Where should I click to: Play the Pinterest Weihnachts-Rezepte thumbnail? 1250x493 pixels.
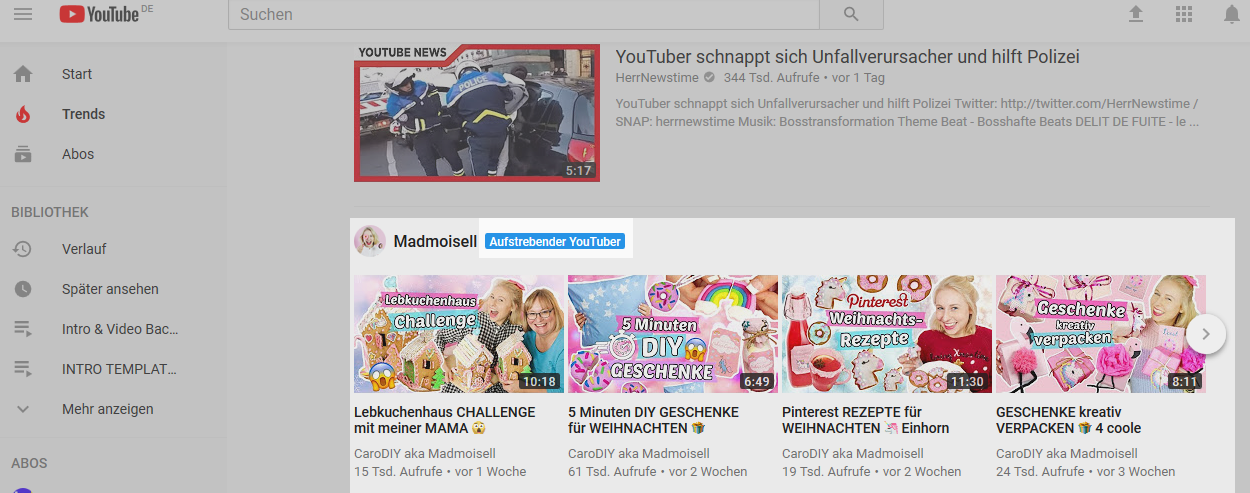(887, 334)
